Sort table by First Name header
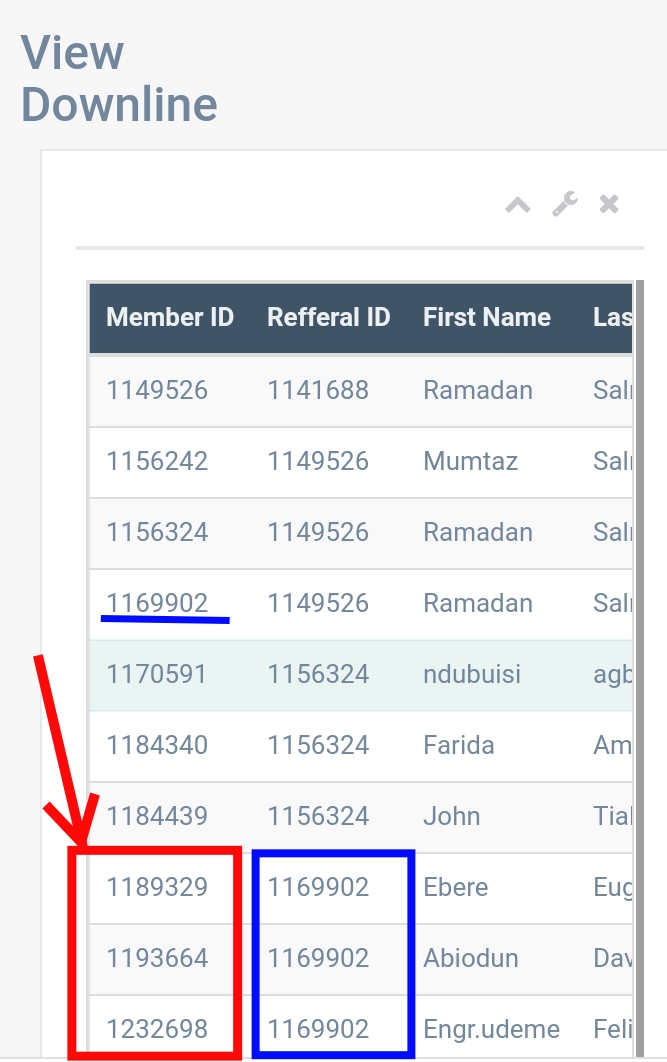This screenshot has width=667, height=1062. (487, 318)
